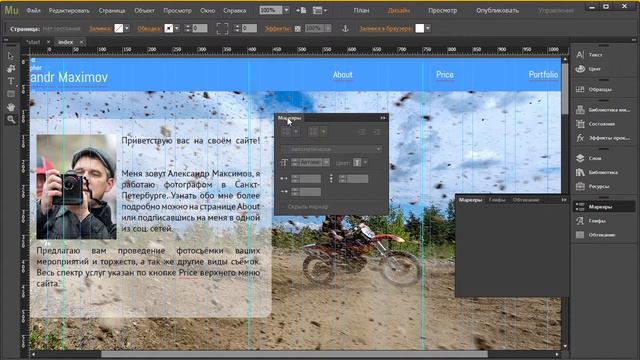This screenshot has height=360, width=640.
Task: Open the opacity percentage dropdown arrow
Action: [x=328, y=28]
